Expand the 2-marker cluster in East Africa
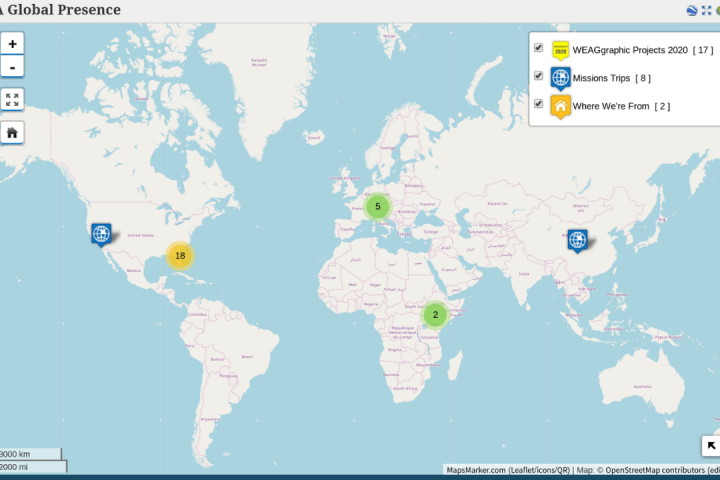 click(x=434, y=315)
